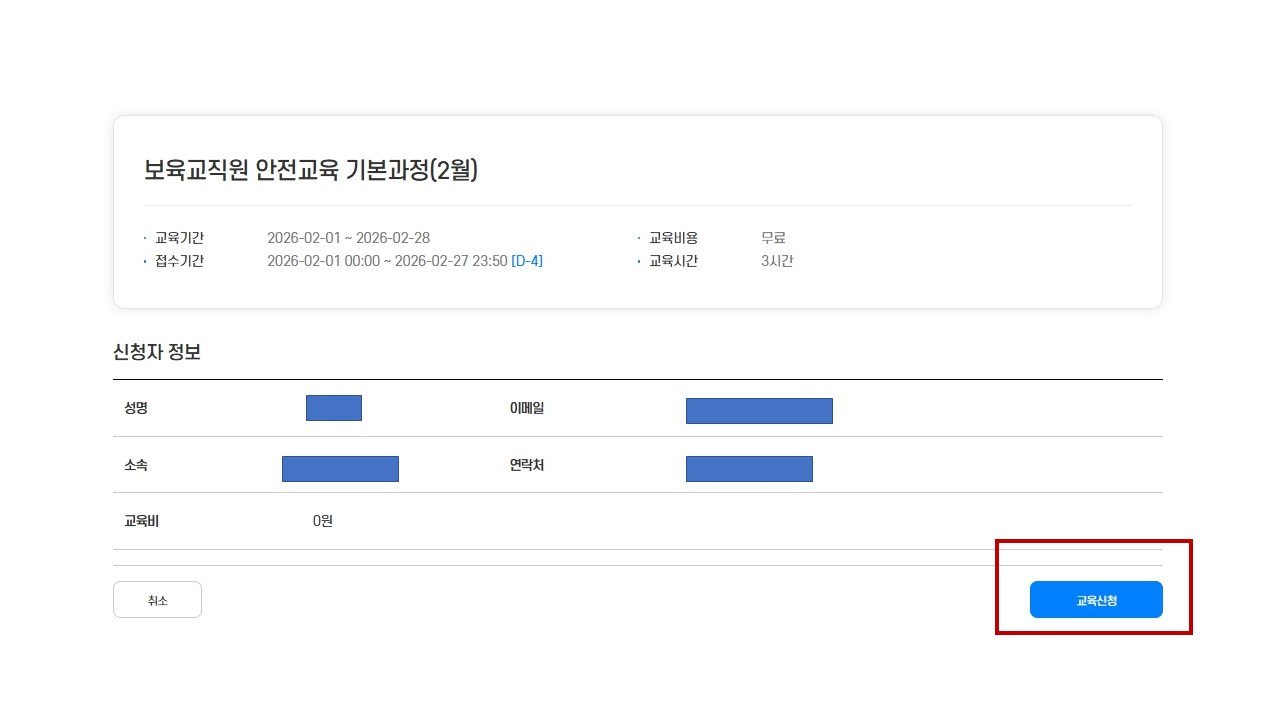
Task: Click the masked 이메일 value field
Action: tap(759, 411)
